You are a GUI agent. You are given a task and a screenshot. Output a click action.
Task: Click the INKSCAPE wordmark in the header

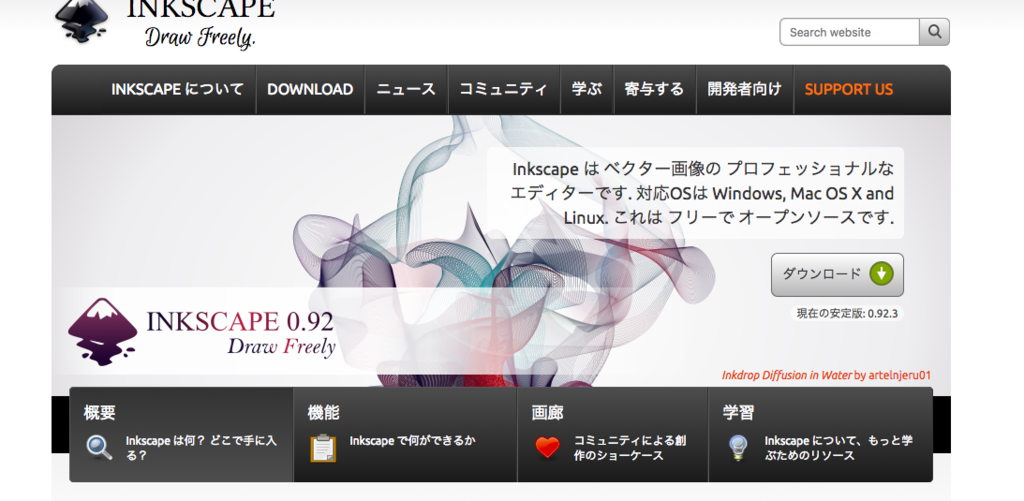200,8
